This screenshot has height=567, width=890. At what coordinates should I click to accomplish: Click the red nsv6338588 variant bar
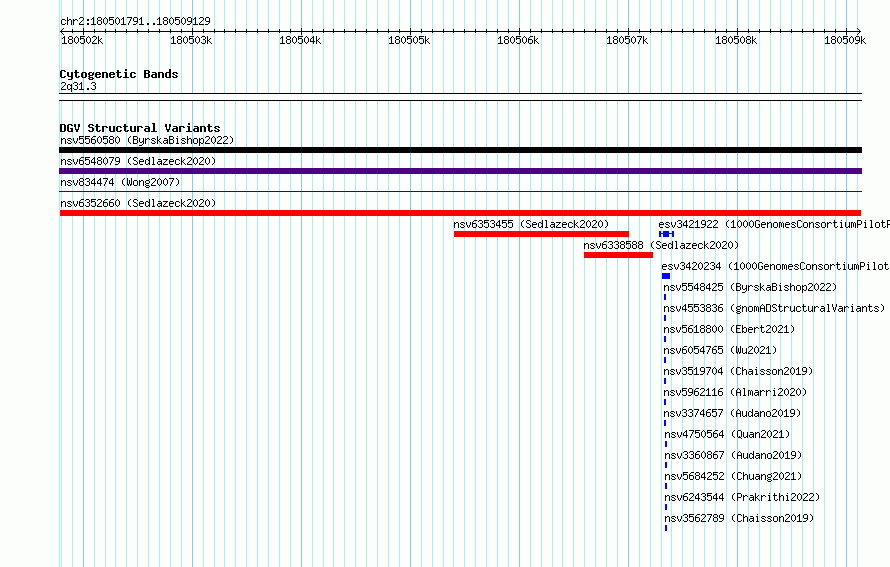coord(618,255)
